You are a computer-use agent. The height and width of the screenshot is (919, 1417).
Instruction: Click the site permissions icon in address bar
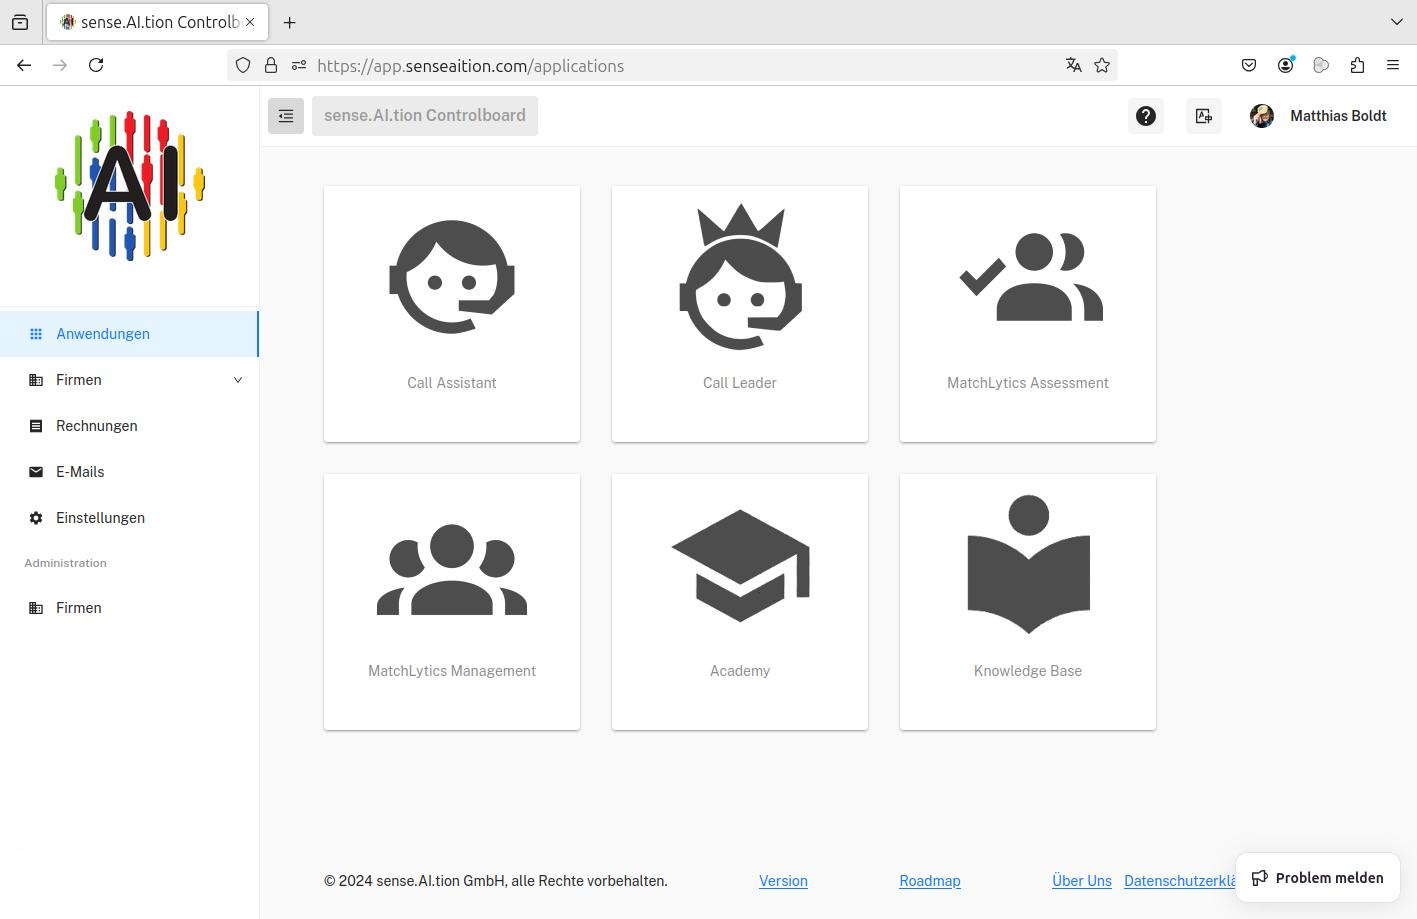[298, 65]
